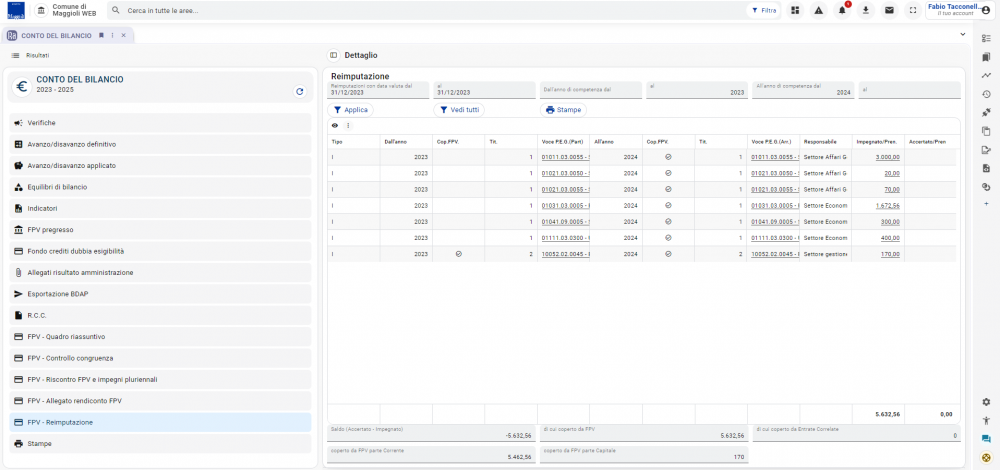Open the edit document icon in right sidebar
The width and height of the screenshot is (1000, 470).
[987, 150]
